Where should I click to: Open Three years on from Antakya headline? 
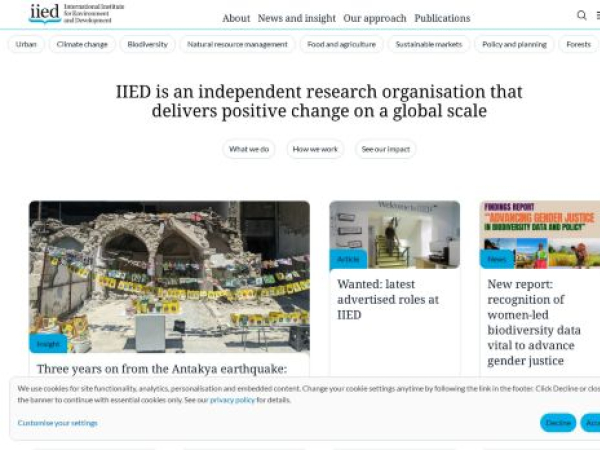(162, 369)
